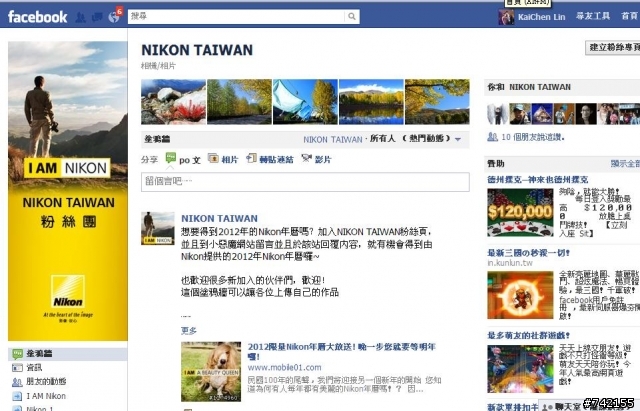640x411 pixels.
Task: Open the red flowers photo thumbnail
Action: pyautogui.click(x=173, y=102)
